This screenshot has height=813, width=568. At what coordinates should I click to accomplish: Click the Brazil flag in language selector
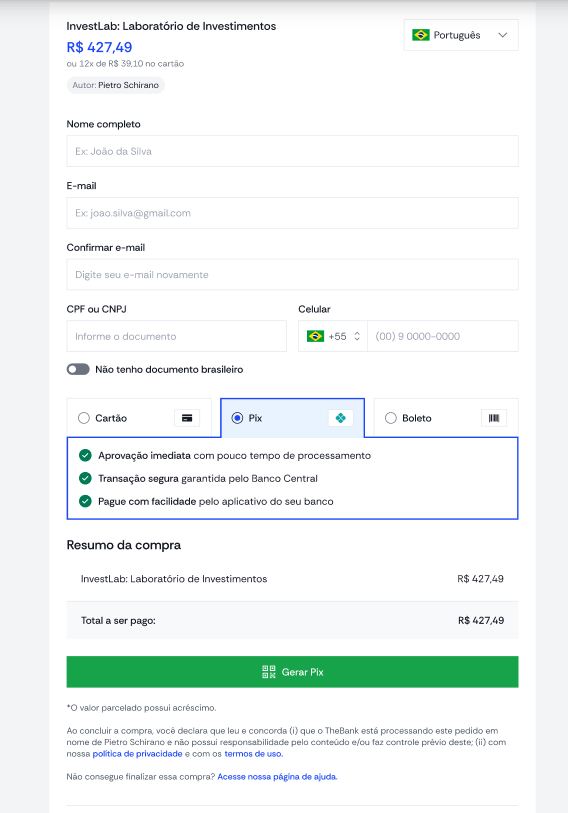pyautogui.click(x=421, y=35)
